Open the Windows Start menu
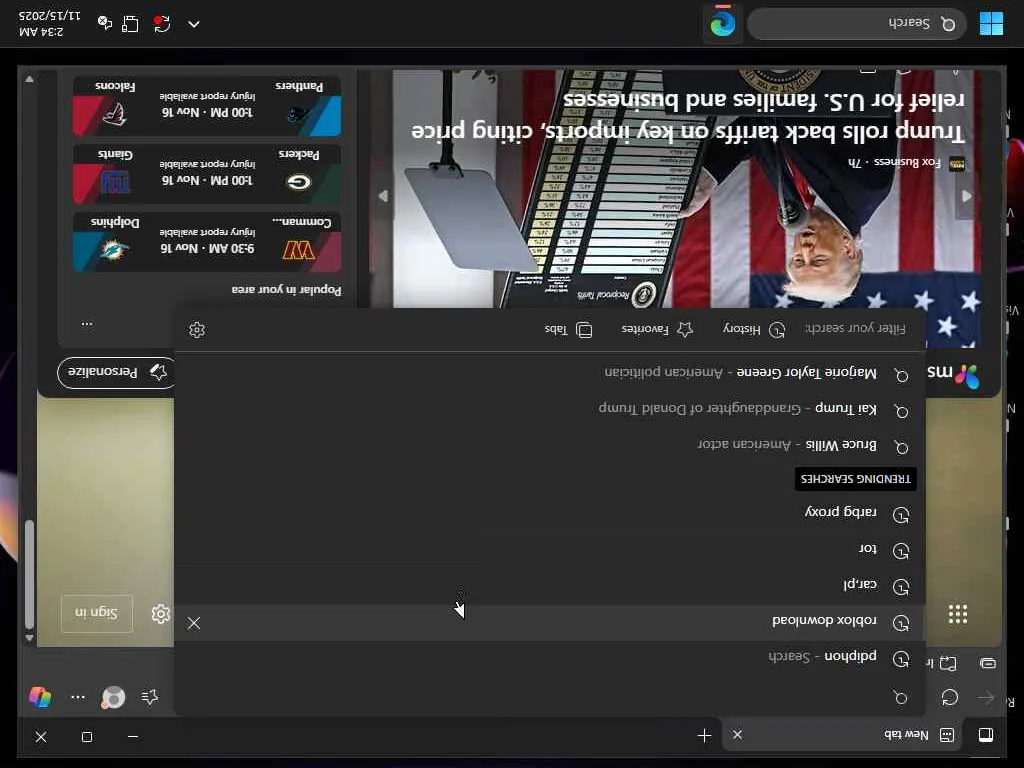 tap(991, 24)
